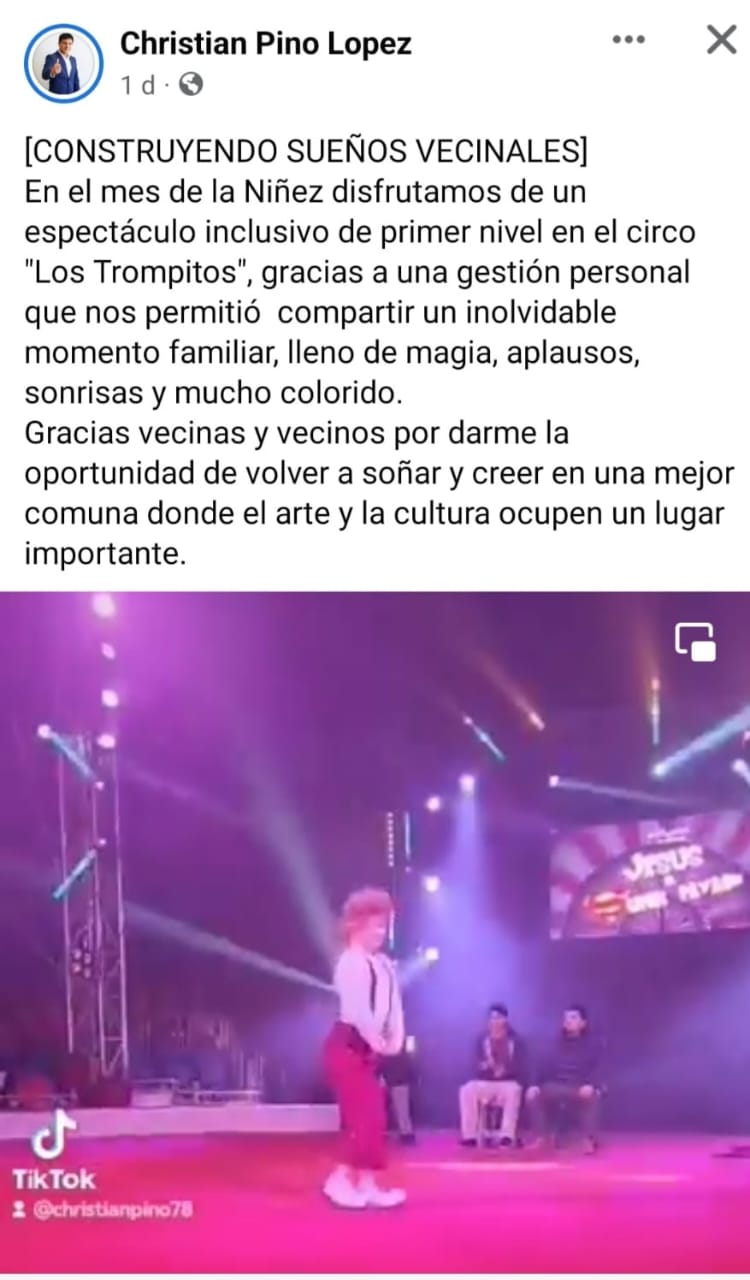Open Christian Pino Lopez's round profile picture
The width and height of the screenshot is (750, 1280).
[x=63, y=63]
